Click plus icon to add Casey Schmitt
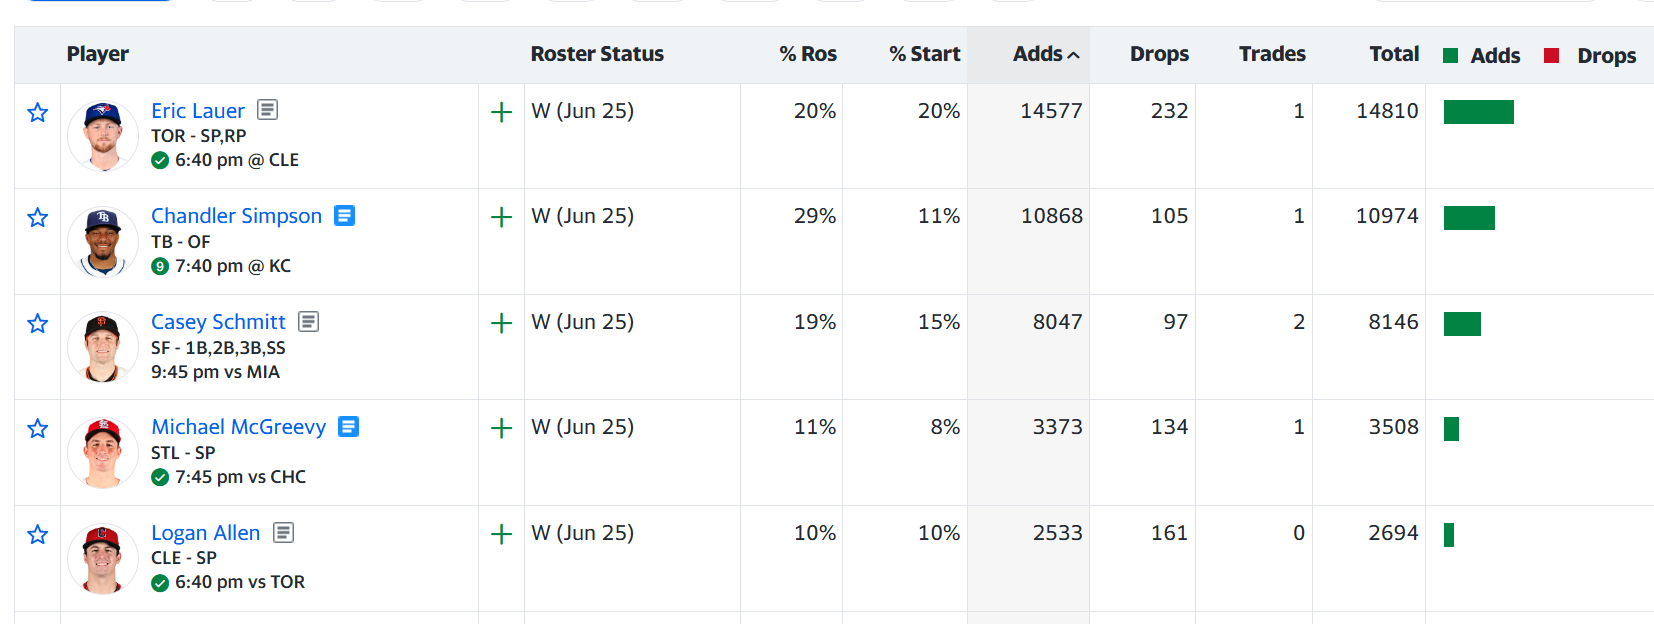The image size is (1654, 624). [502, 323]
